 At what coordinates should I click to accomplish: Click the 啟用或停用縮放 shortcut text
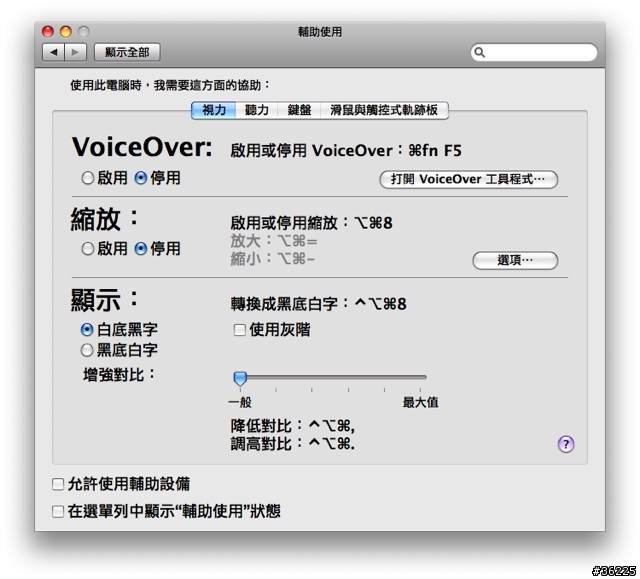click(x=311, y=223)
